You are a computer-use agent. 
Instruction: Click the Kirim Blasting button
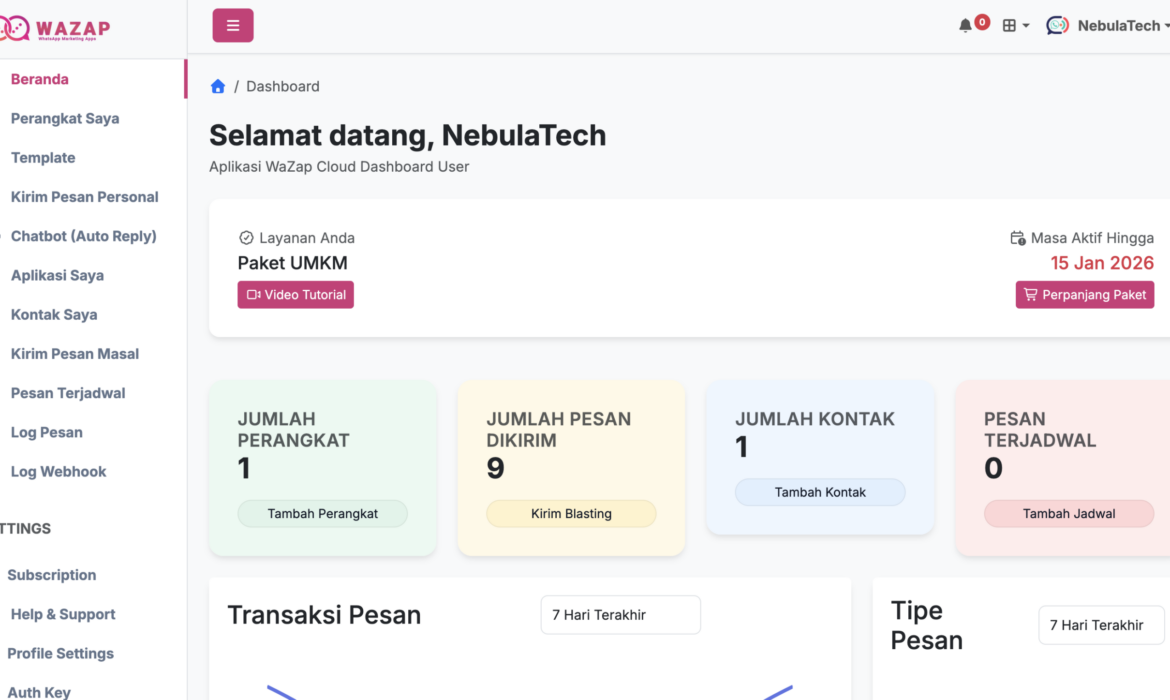571,513
